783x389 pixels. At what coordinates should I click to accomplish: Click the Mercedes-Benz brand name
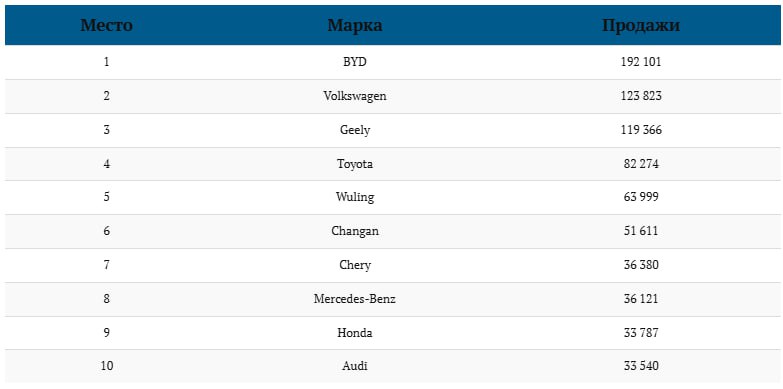[355, 299]
